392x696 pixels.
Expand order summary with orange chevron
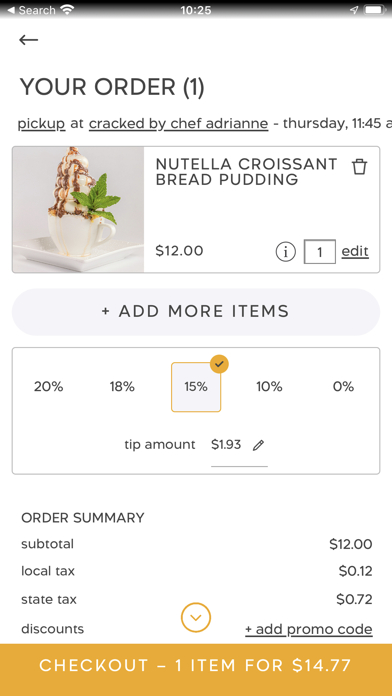[x=196, y=617]
